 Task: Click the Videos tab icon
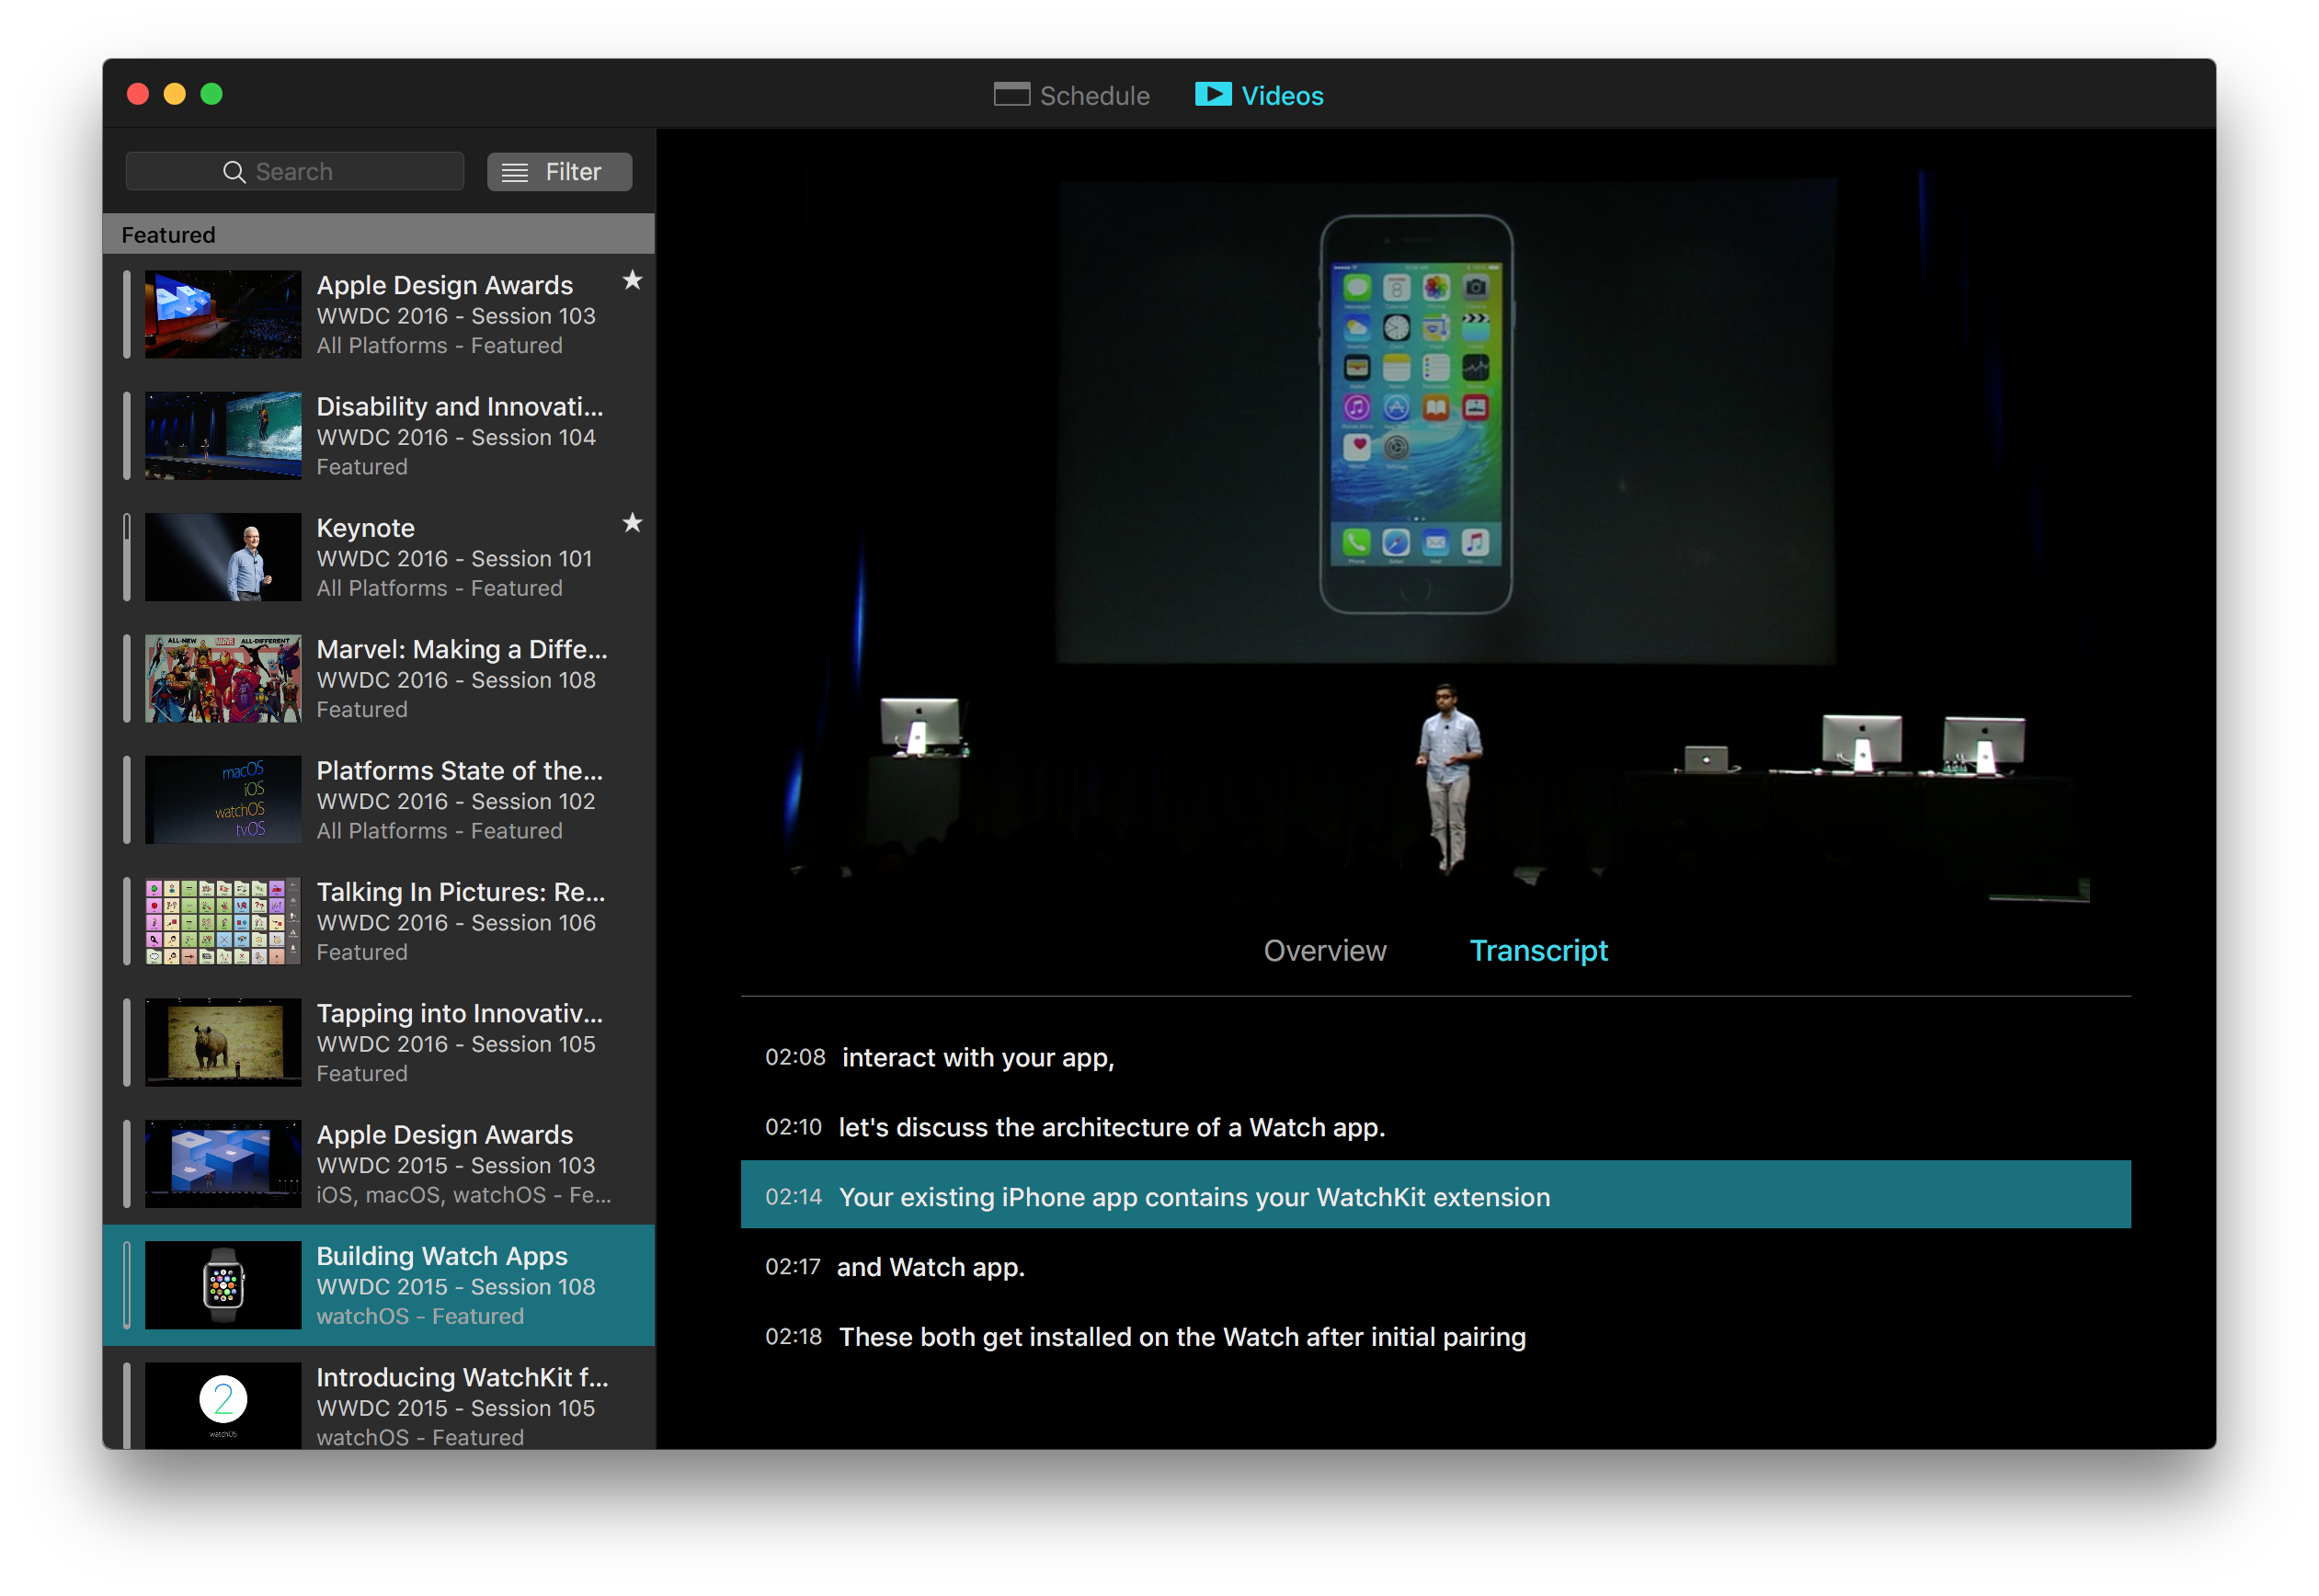click(1212, 94)
